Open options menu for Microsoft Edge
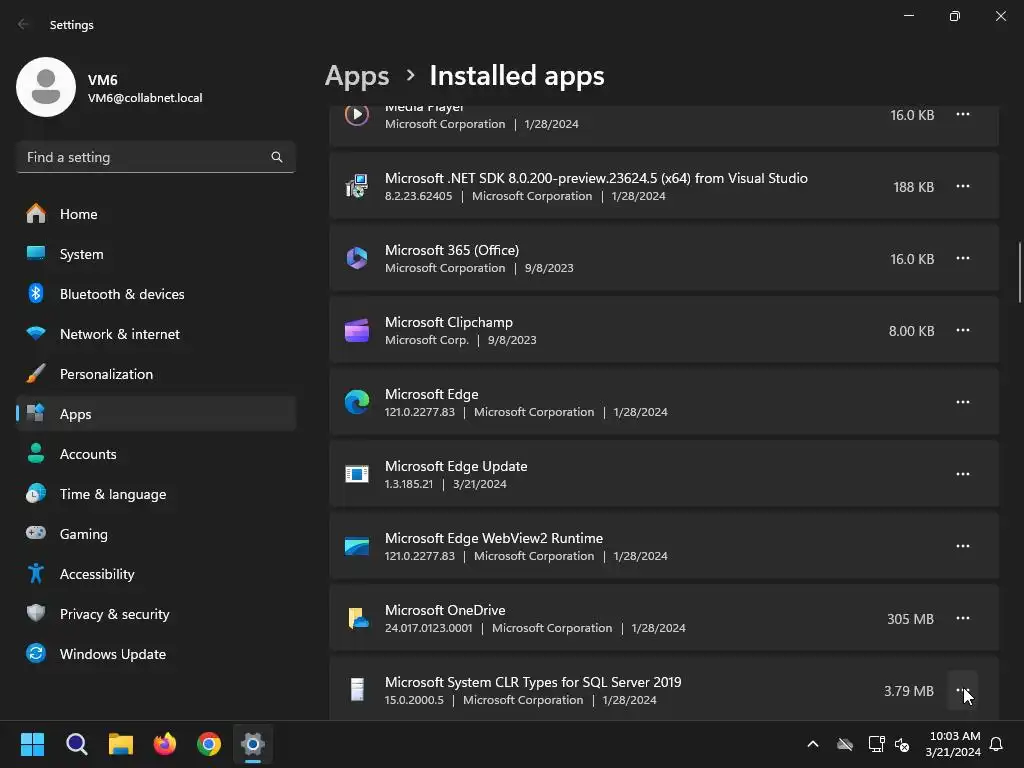 962,402
